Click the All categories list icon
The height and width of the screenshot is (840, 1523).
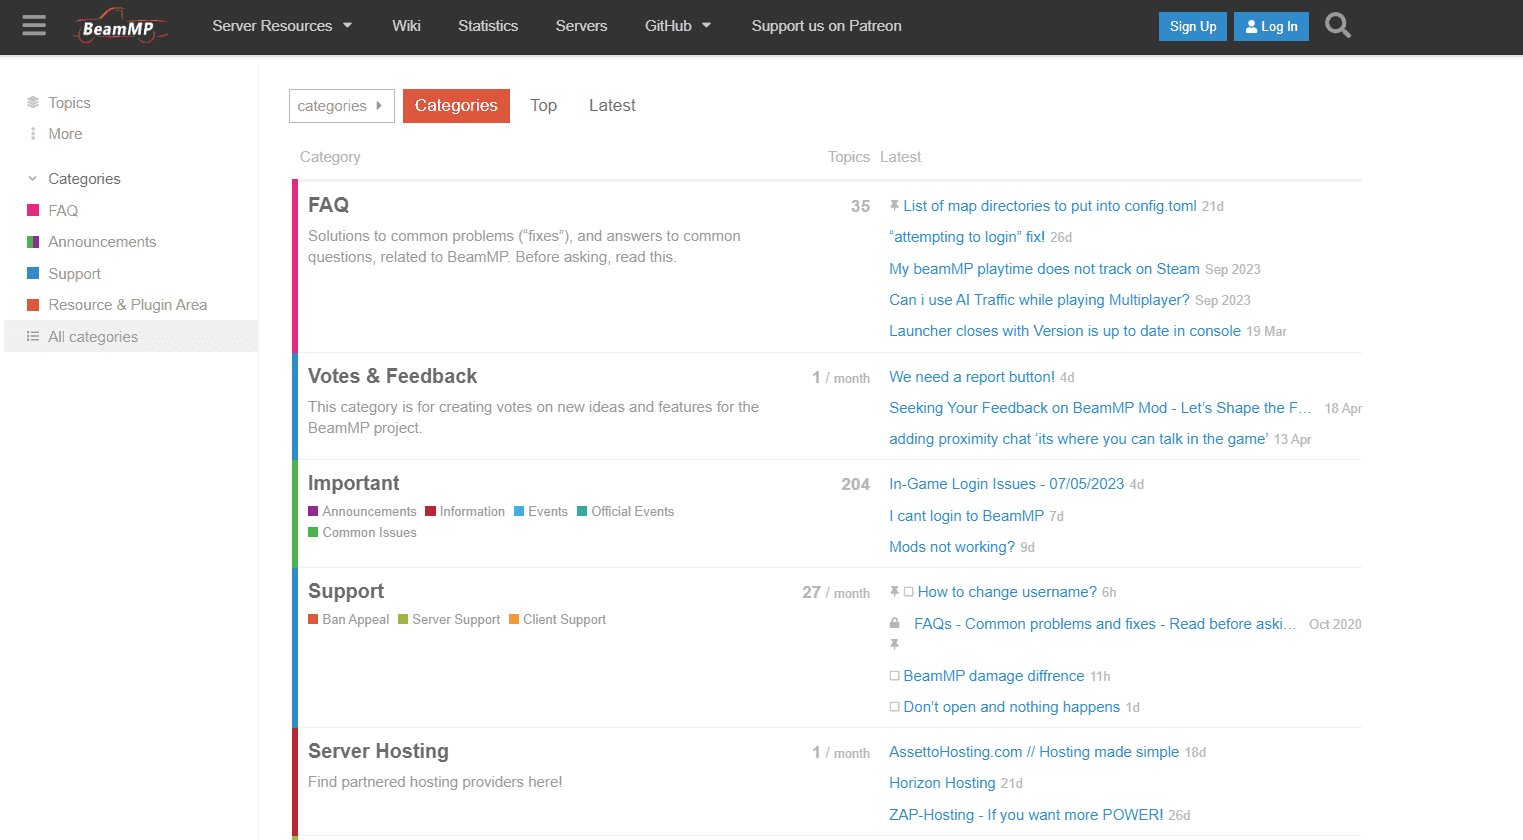33,337
